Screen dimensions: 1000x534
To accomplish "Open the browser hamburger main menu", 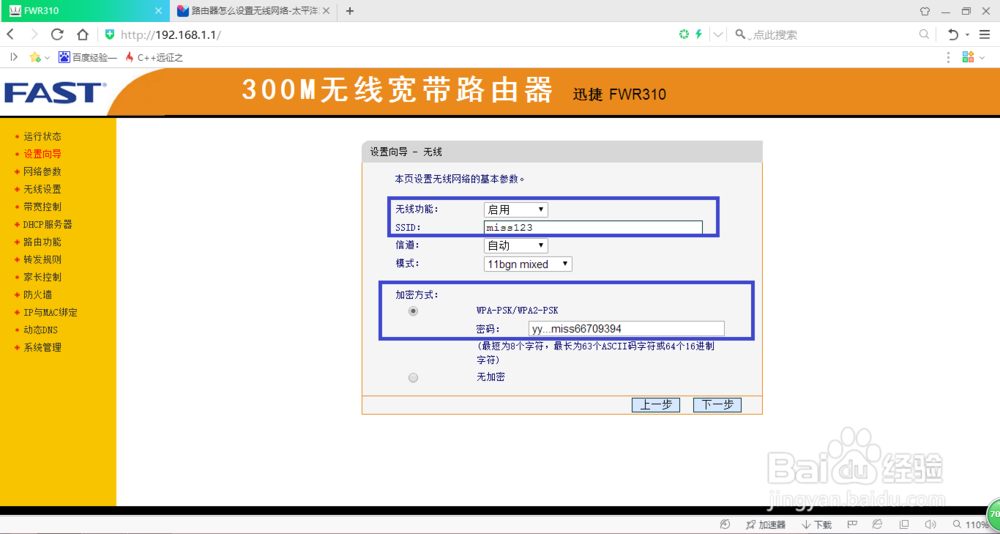I will click(985, 34).
